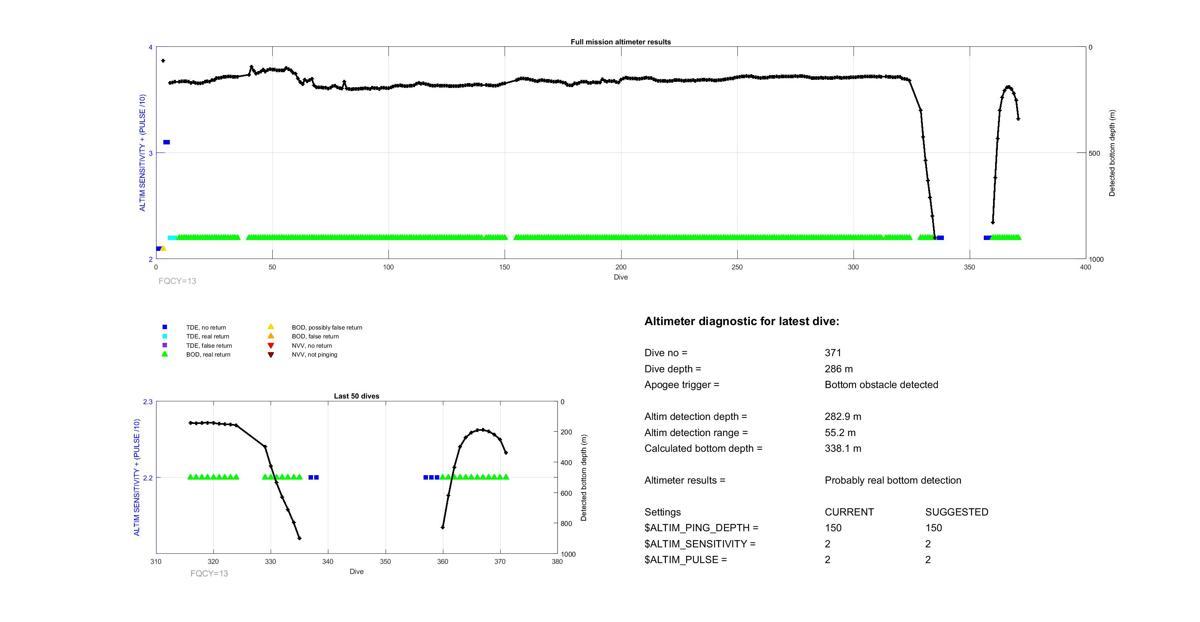This screenshot has width=1200, height=622.
Task: Click the 'Bottom obstacle detected' value
Action: click(x=881, y=385)
